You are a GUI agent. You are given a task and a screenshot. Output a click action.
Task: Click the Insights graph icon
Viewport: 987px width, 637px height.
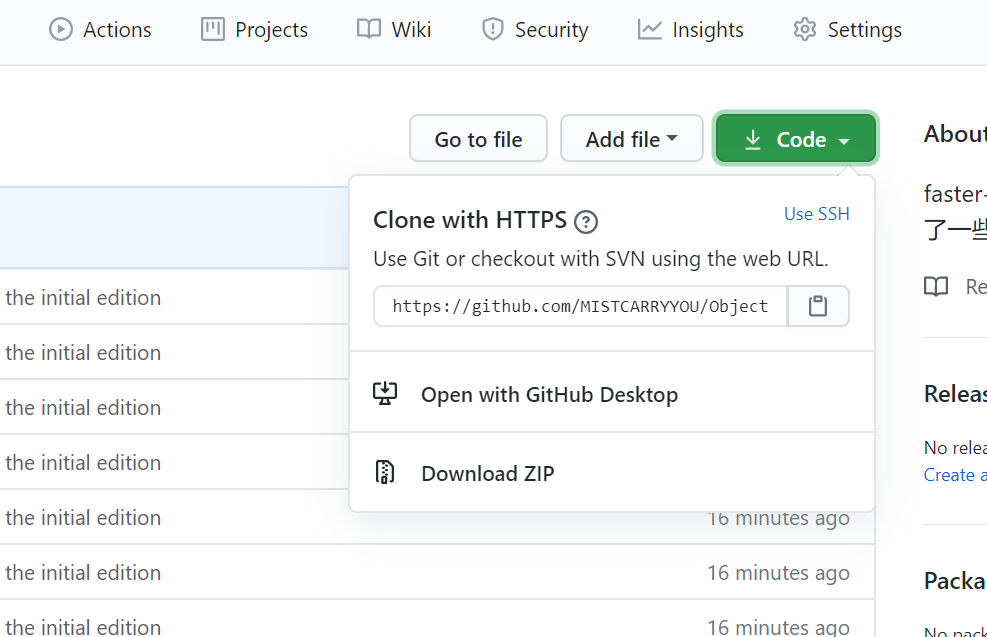point(650,30)
